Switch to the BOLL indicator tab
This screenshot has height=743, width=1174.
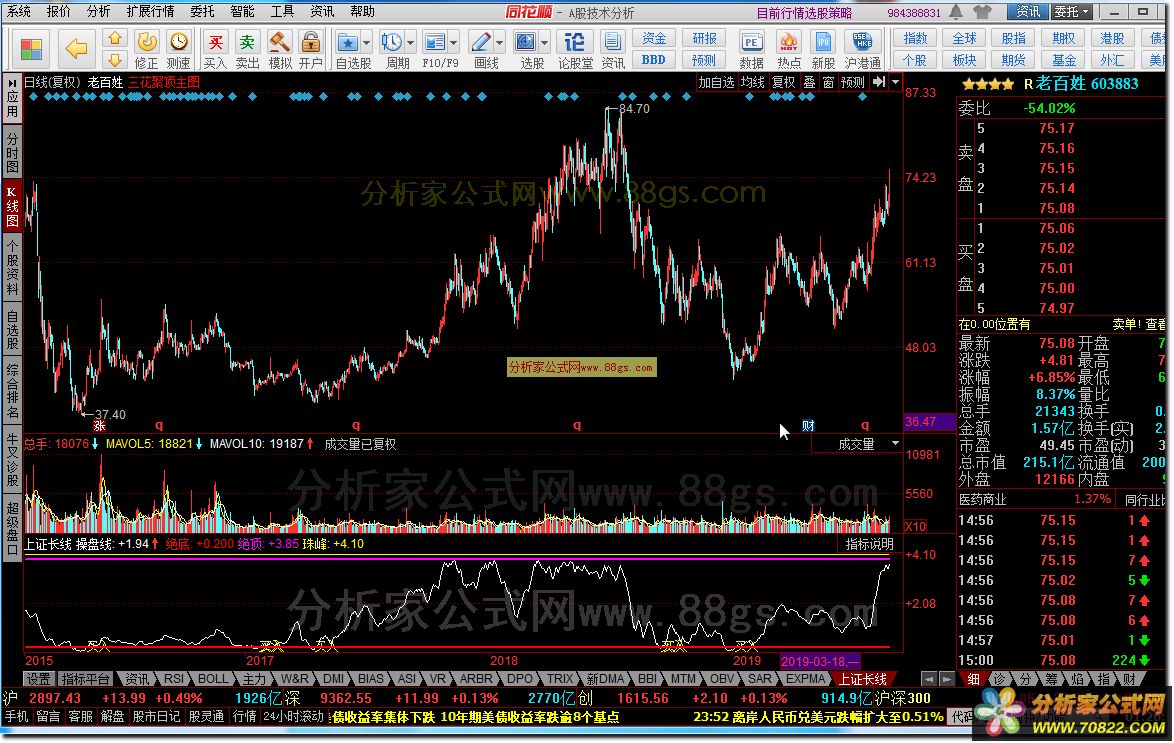[213, 679]
